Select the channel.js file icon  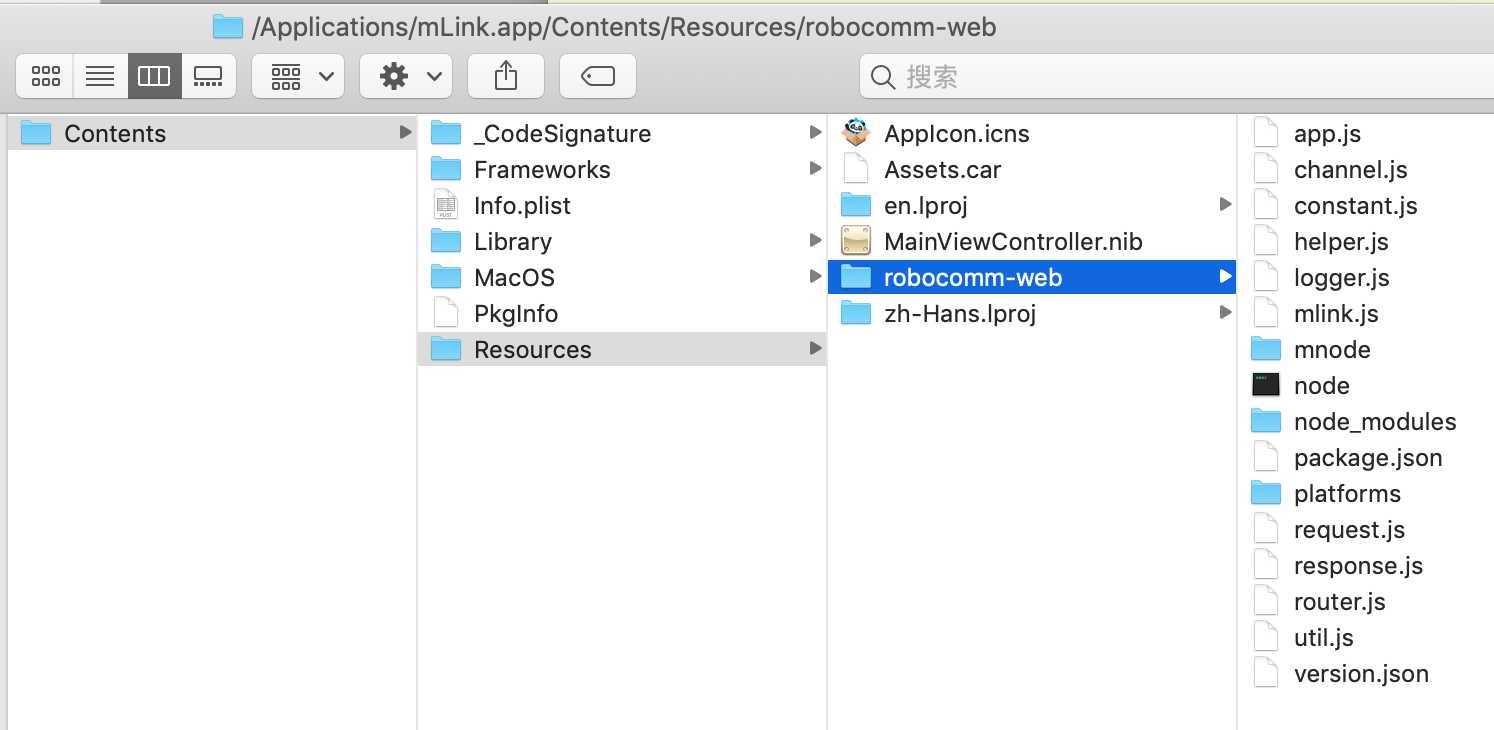coord(1266,169)
